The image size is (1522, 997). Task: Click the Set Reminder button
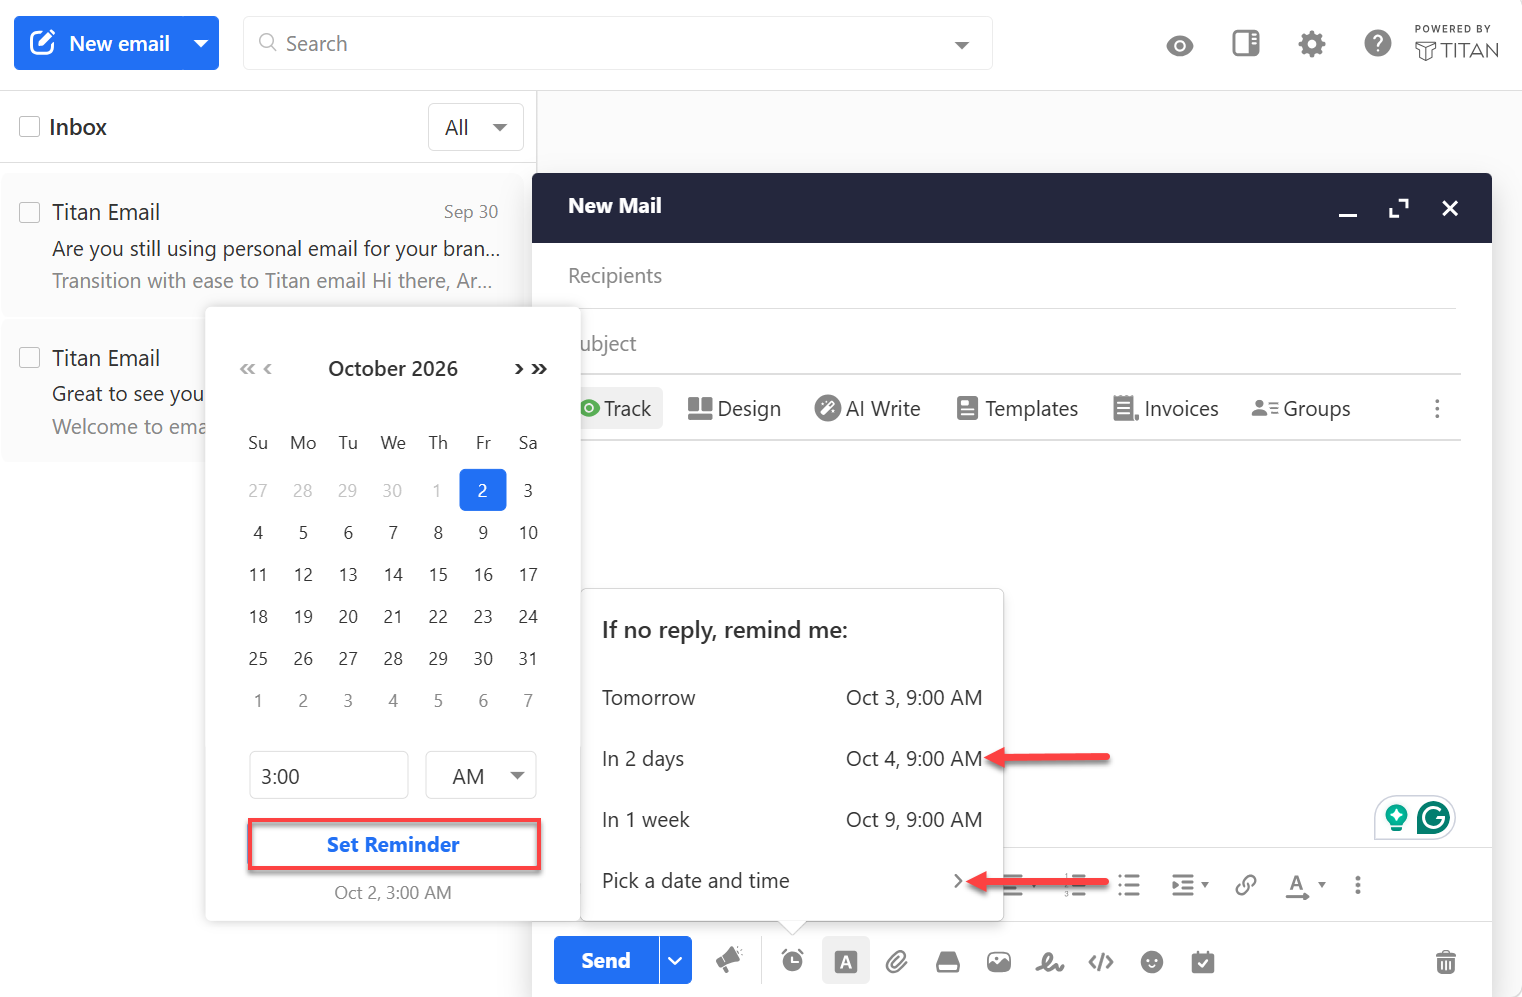click(393, 845)
